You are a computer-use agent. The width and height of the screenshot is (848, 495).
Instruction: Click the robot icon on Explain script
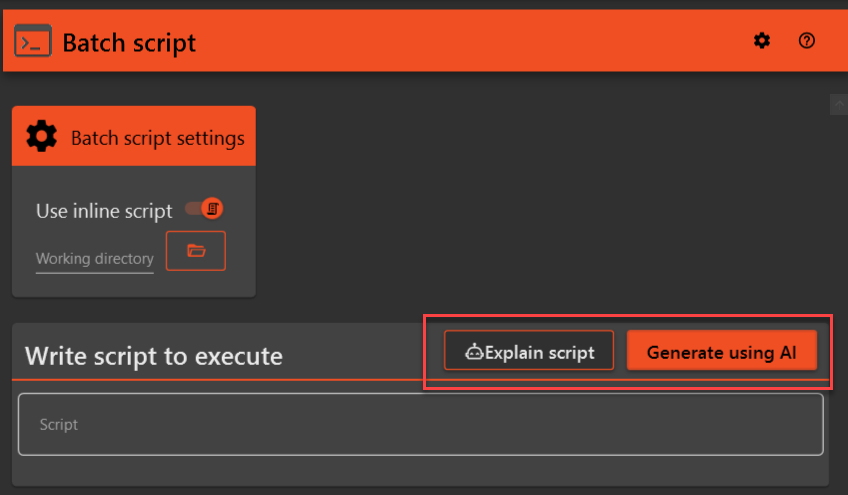[x=474, y=352]
